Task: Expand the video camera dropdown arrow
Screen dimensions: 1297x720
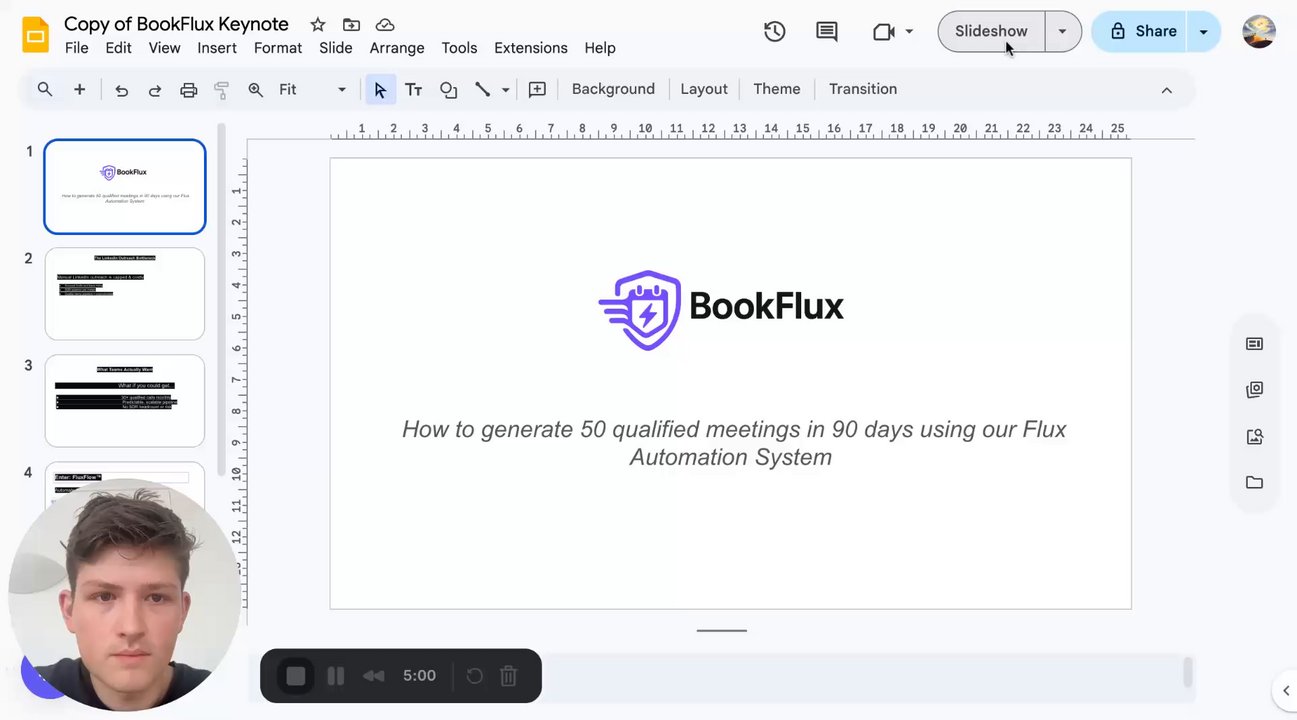Action: click(x=909, y=31)
